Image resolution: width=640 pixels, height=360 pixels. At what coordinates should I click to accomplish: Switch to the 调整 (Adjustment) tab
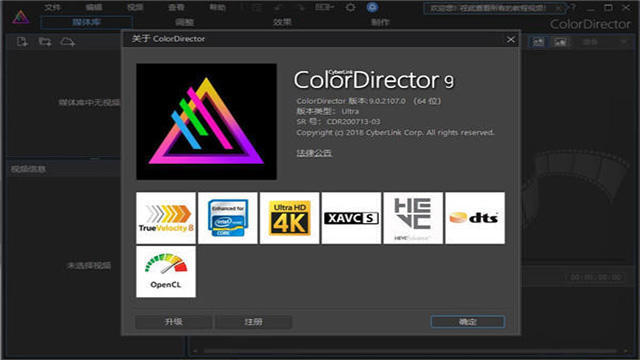tap(184, 22)
